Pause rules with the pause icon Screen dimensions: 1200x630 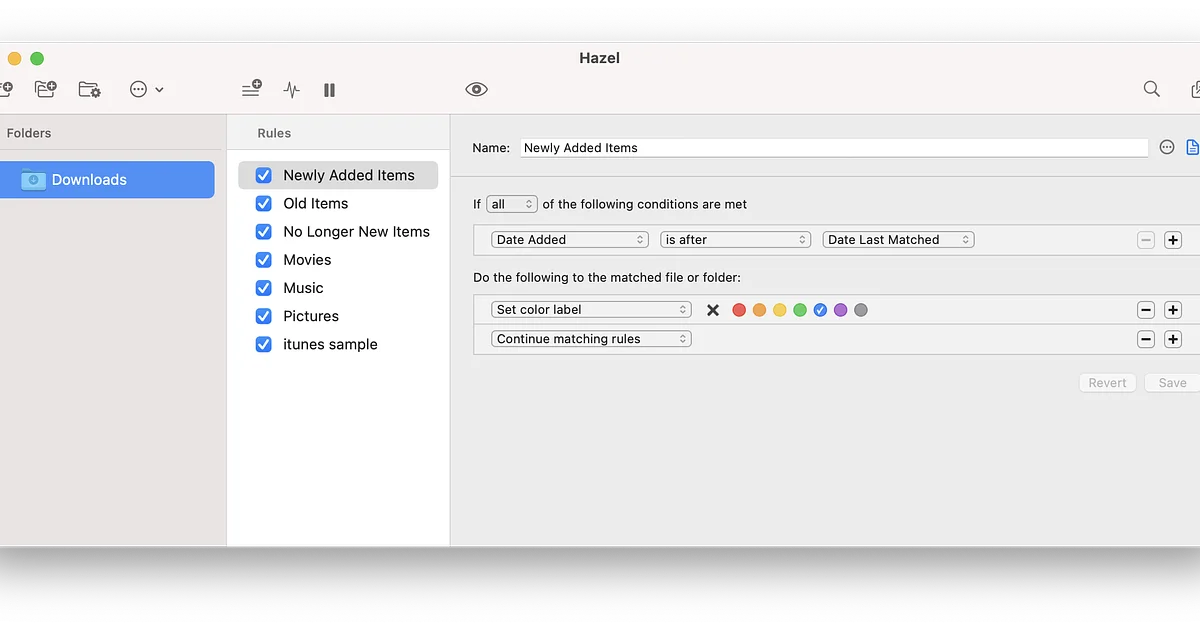pos(329,90)
